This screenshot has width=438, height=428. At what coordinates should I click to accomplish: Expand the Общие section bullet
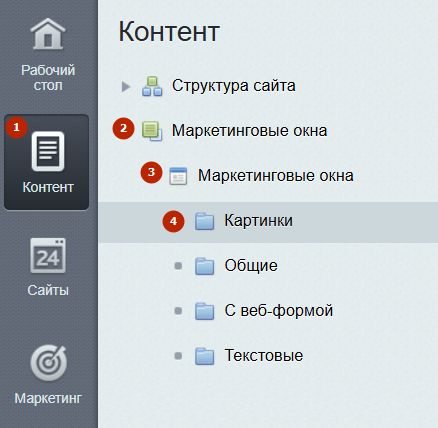pyautogui.click(x=178, y=266)
